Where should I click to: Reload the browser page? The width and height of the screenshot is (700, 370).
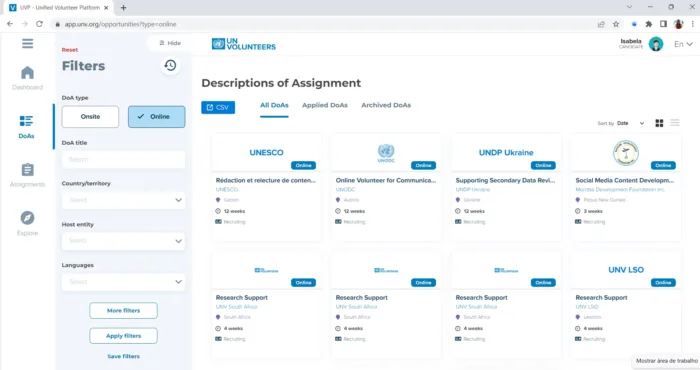click(39, 24)
